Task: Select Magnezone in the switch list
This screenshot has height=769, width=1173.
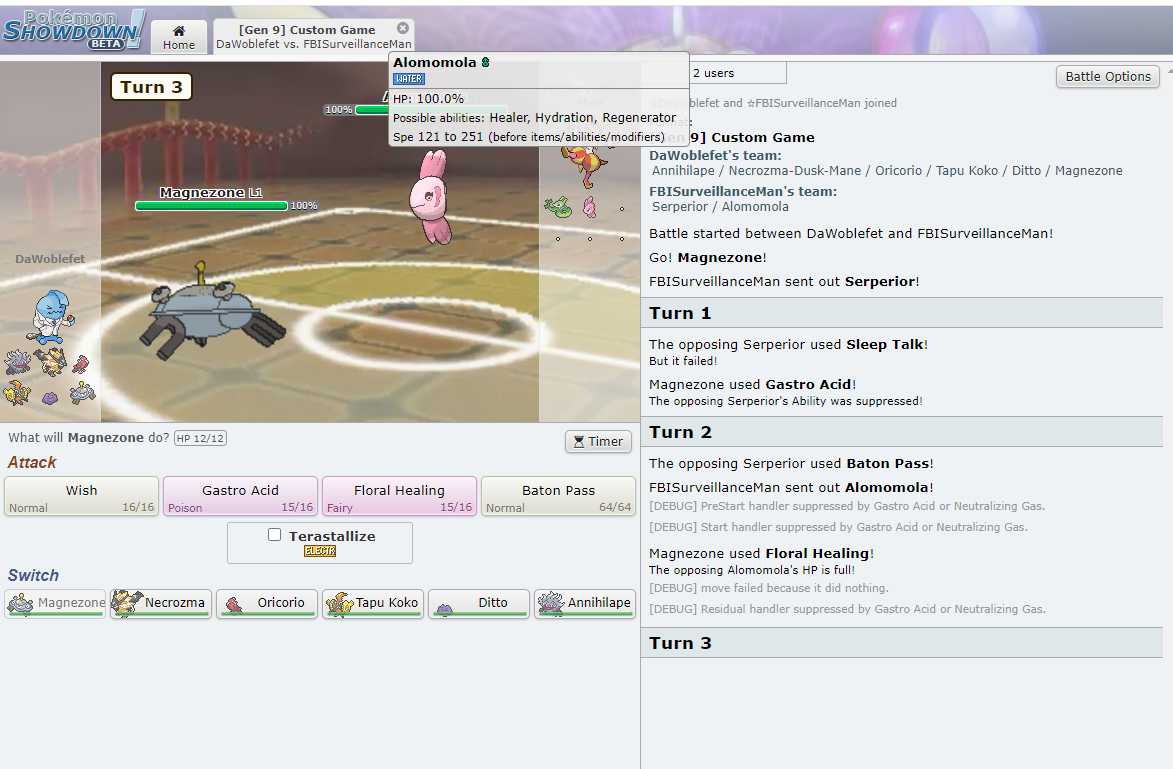Action: click(x=55, y=603)
